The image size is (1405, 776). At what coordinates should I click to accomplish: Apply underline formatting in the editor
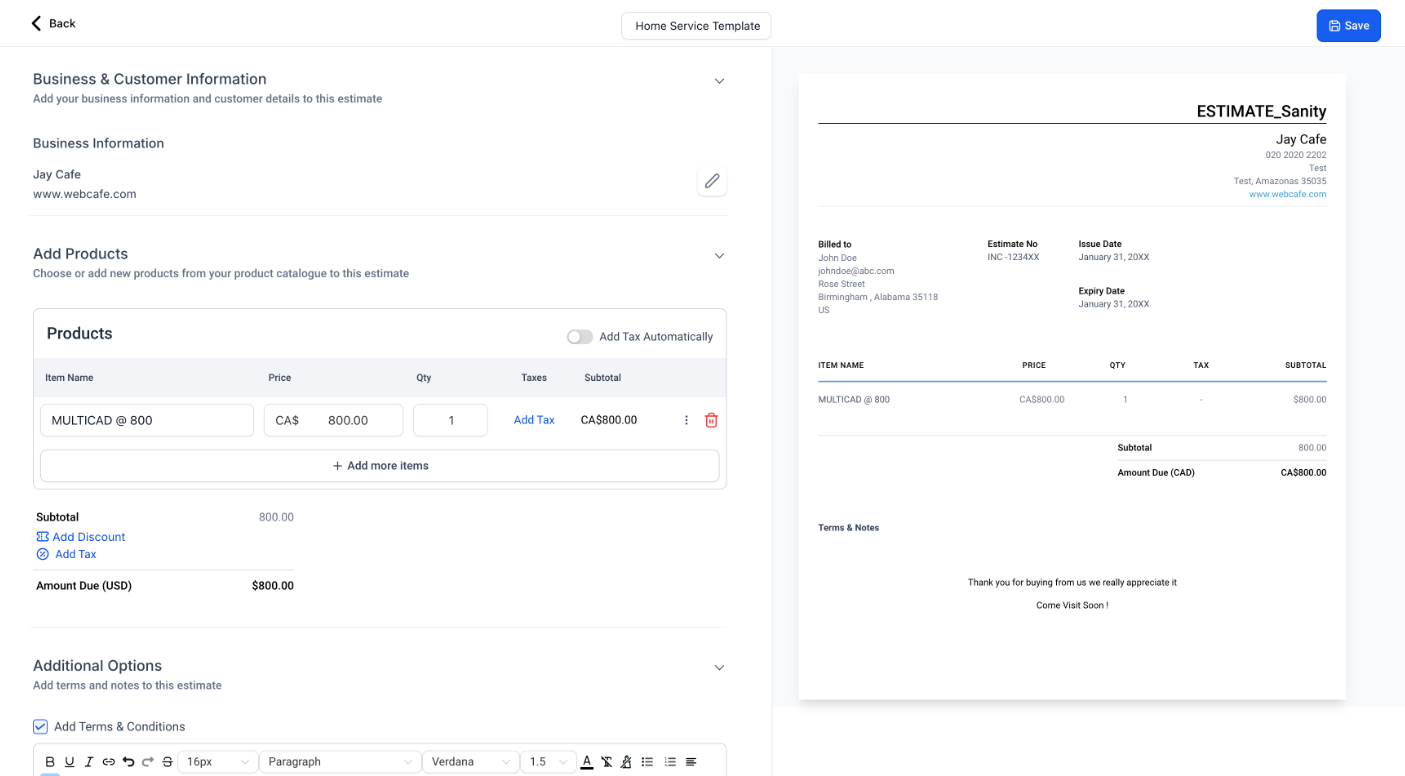[70, 762]
